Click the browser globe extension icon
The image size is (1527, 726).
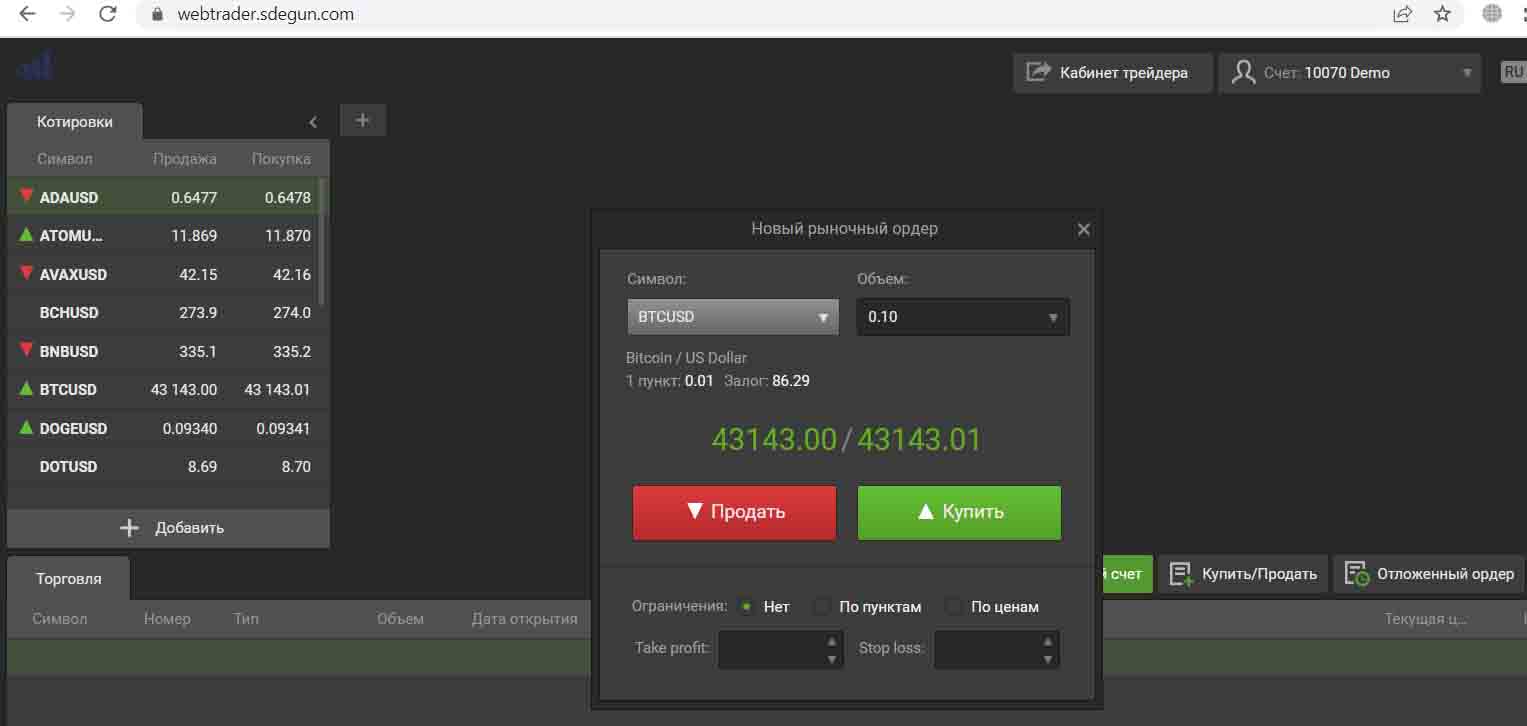click(x=1492, y=14)
